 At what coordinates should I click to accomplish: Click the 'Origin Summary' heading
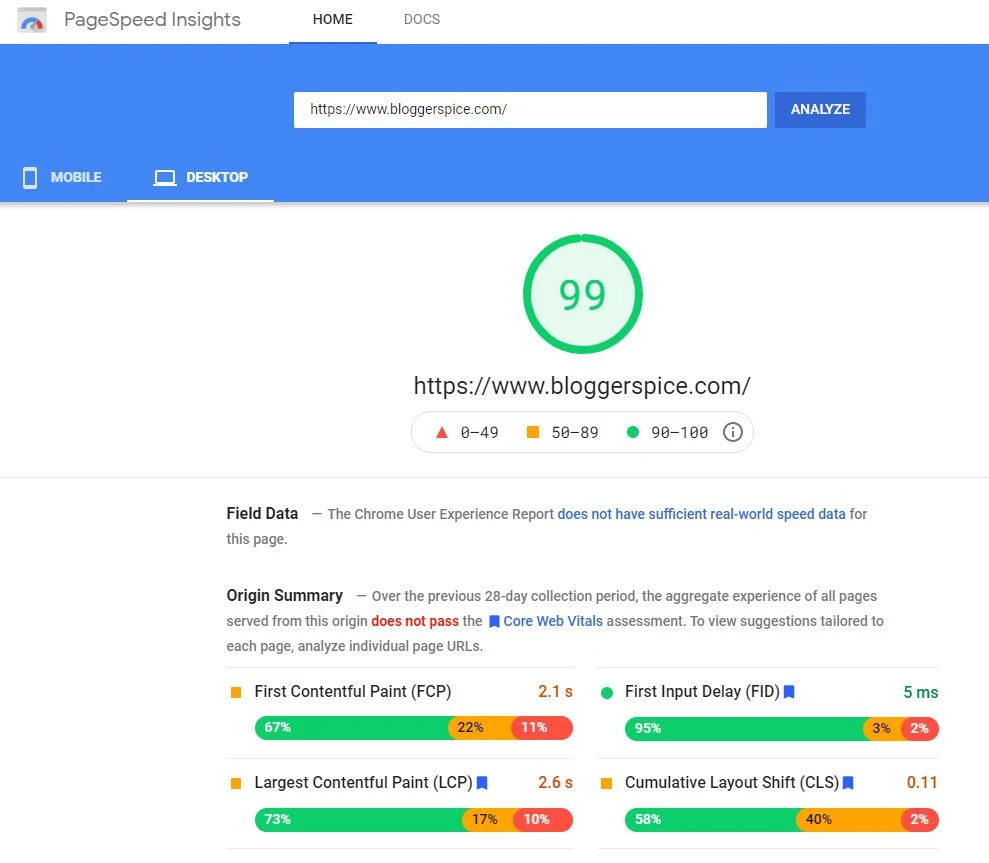coord(284,596)
